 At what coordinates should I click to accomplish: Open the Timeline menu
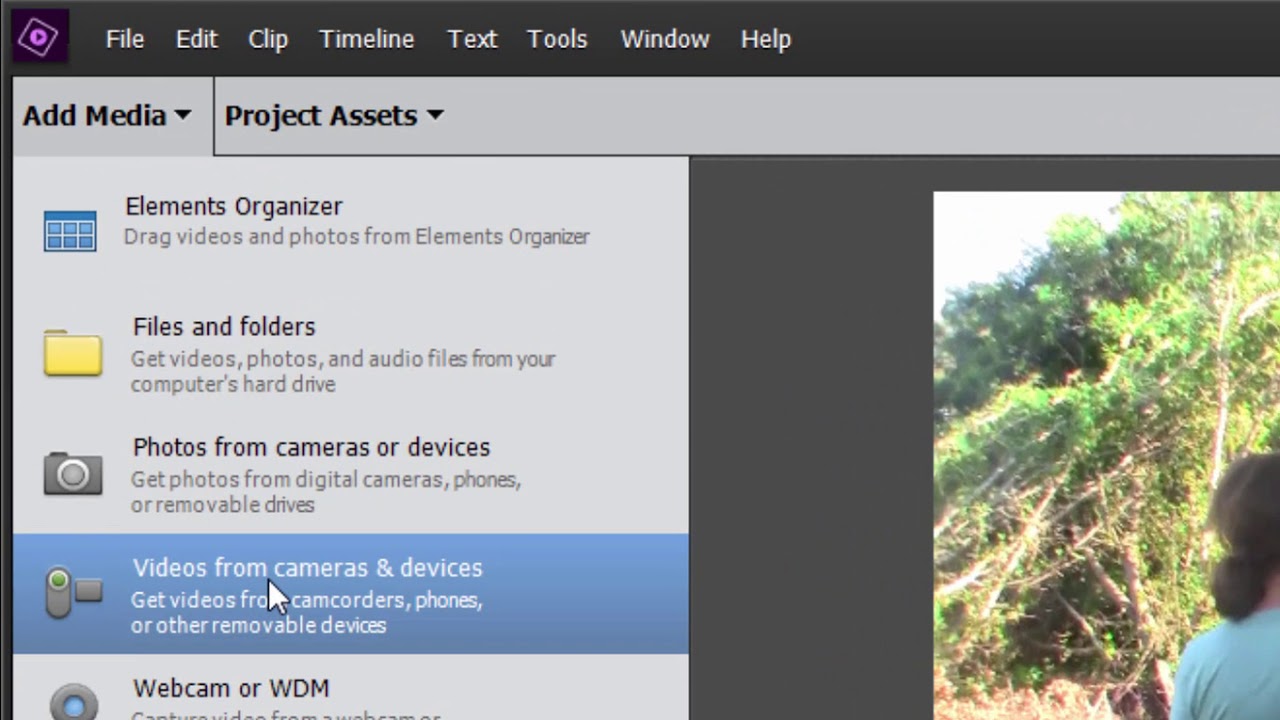(x=366, y=39)
